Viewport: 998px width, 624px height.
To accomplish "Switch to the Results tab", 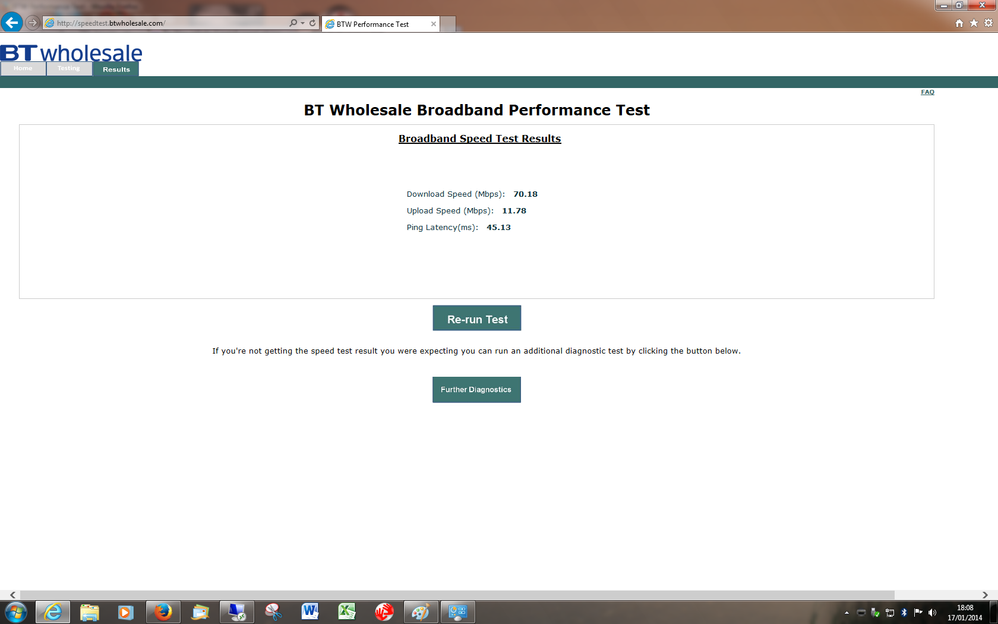I will tap(116, 69).
